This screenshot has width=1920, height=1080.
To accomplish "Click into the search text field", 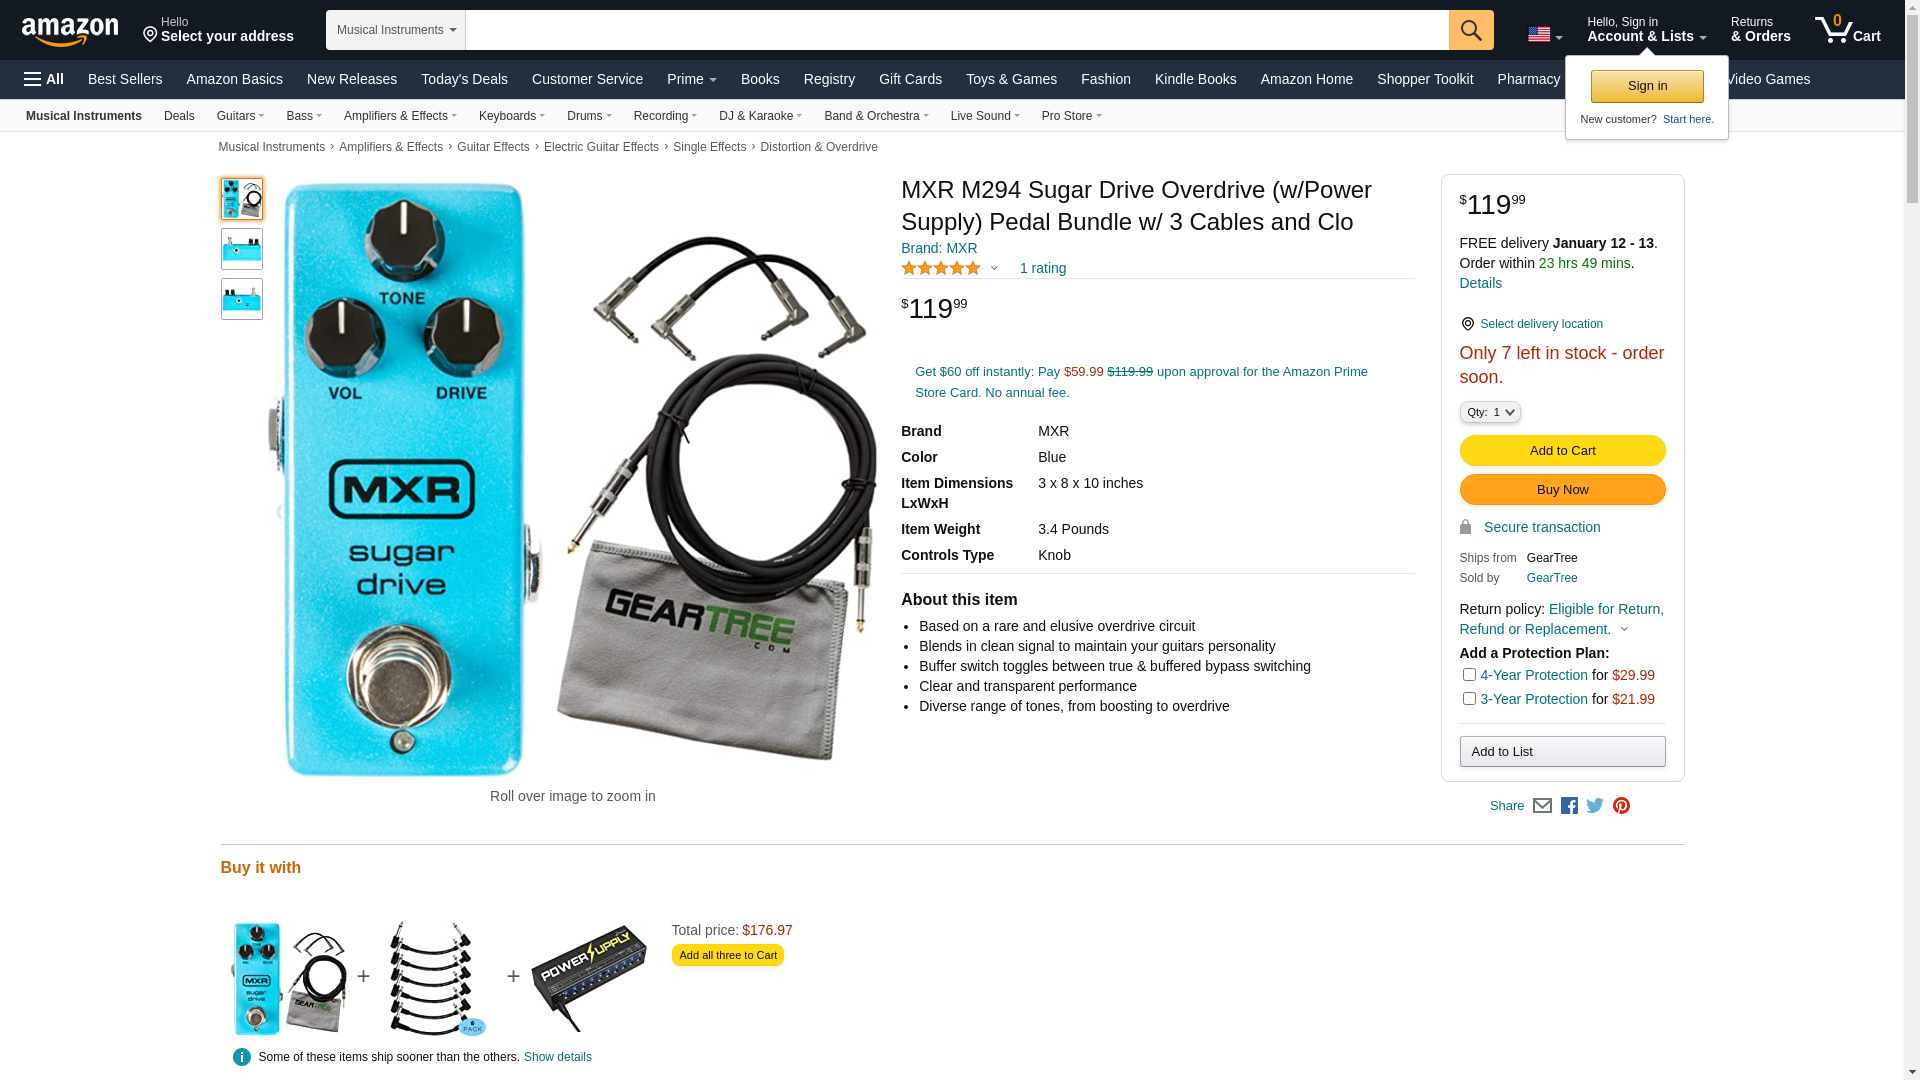I will click(x=957, y=30).
